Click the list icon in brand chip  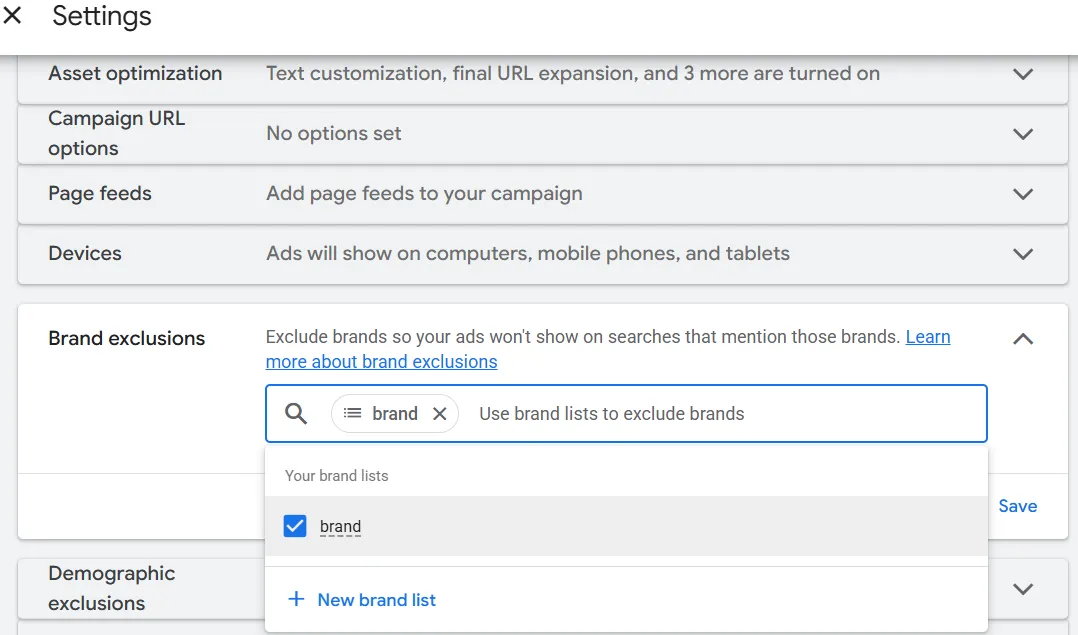(353, 413)
